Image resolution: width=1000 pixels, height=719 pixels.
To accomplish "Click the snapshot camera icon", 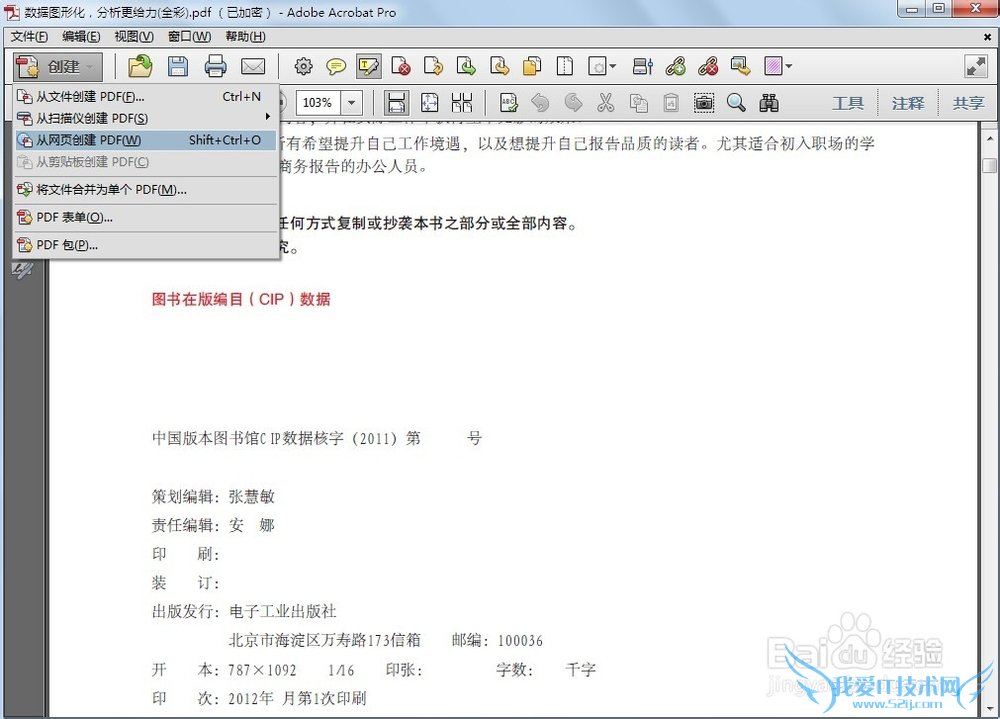I will [x=703, y=103].
